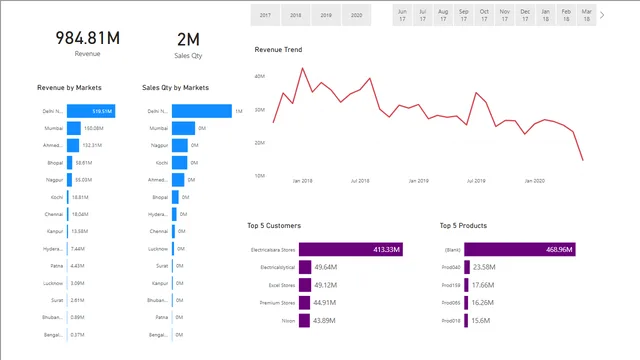The width and height of the screenshot is (640, 360).
Task: Select Jan 18 in the month slicer
Action: (545, 15)
